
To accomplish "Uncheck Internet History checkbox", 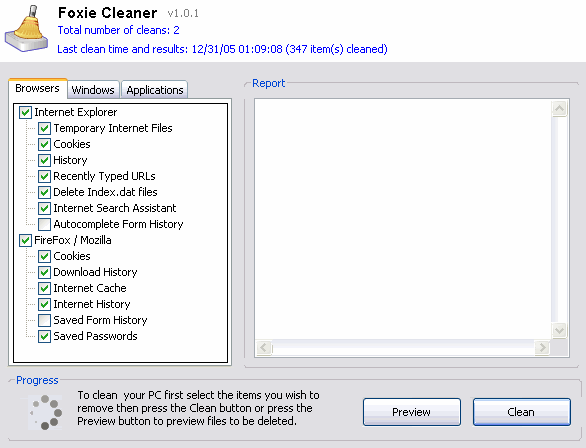I will 44,304.
